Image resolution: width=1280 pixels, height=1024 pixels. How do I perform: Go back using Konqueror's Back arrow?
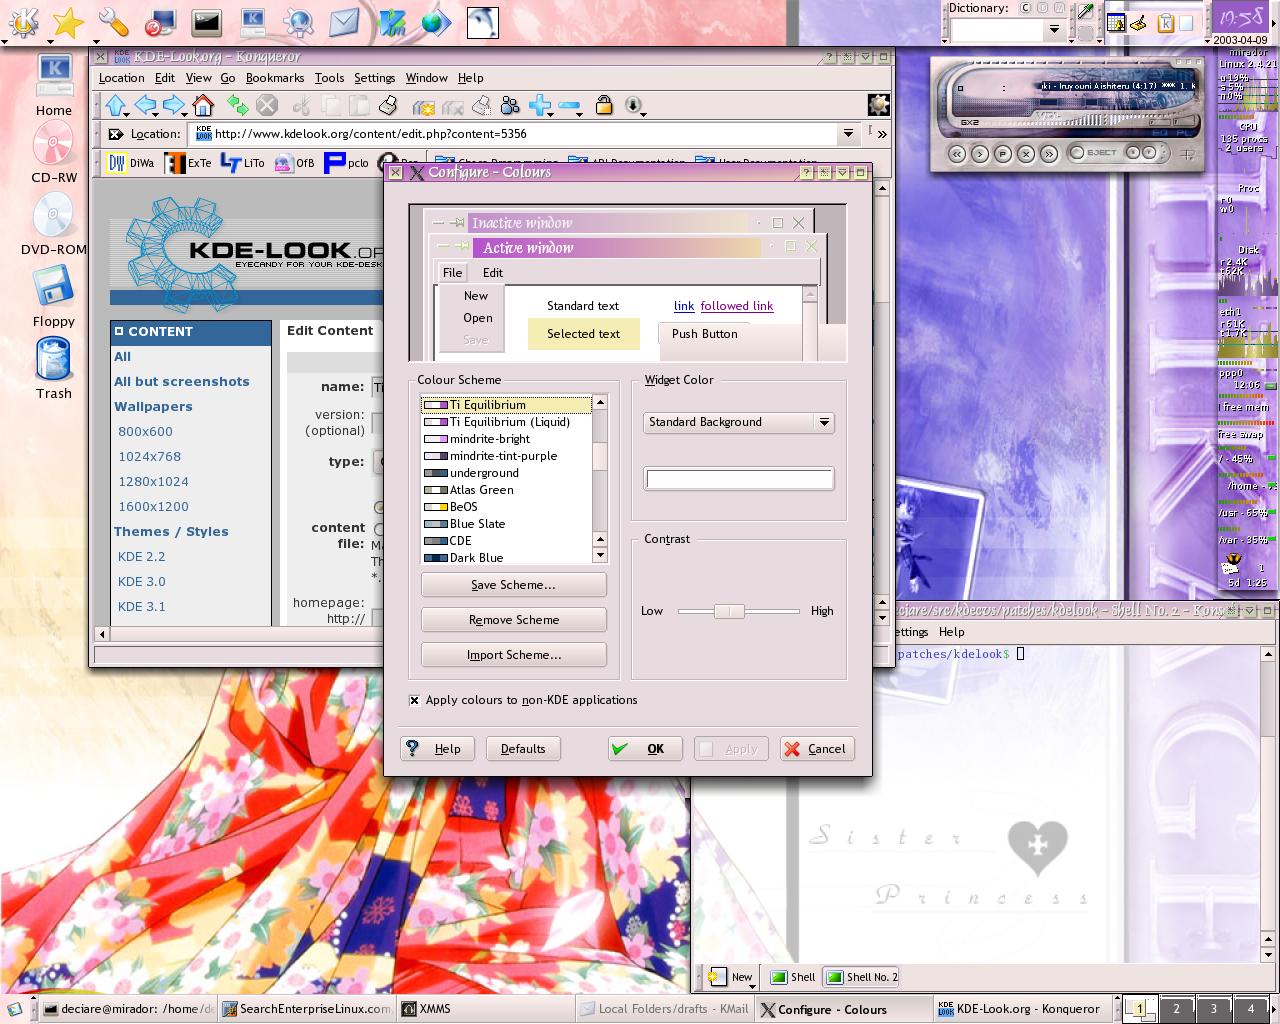click(146, 105)
